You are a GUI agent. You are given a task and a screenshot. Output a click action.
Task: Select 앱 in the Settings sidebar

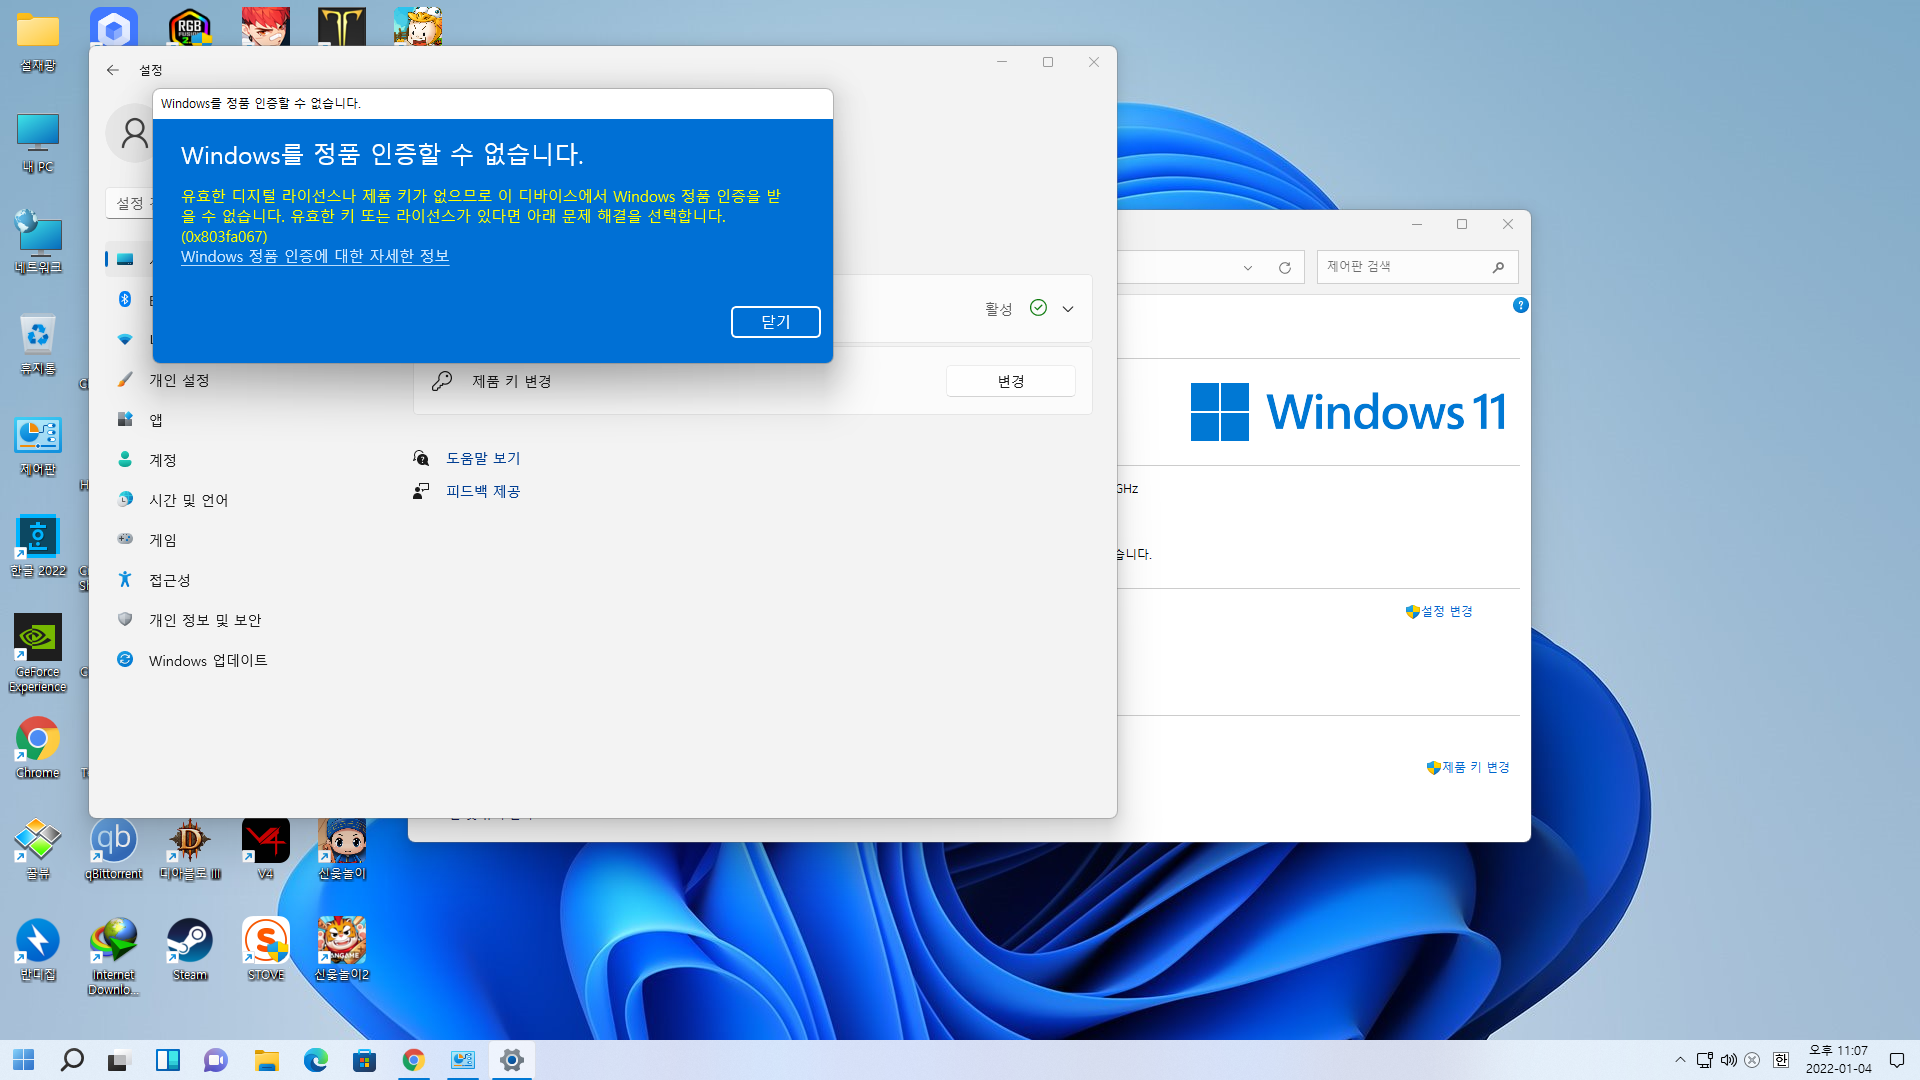(156, 420)
